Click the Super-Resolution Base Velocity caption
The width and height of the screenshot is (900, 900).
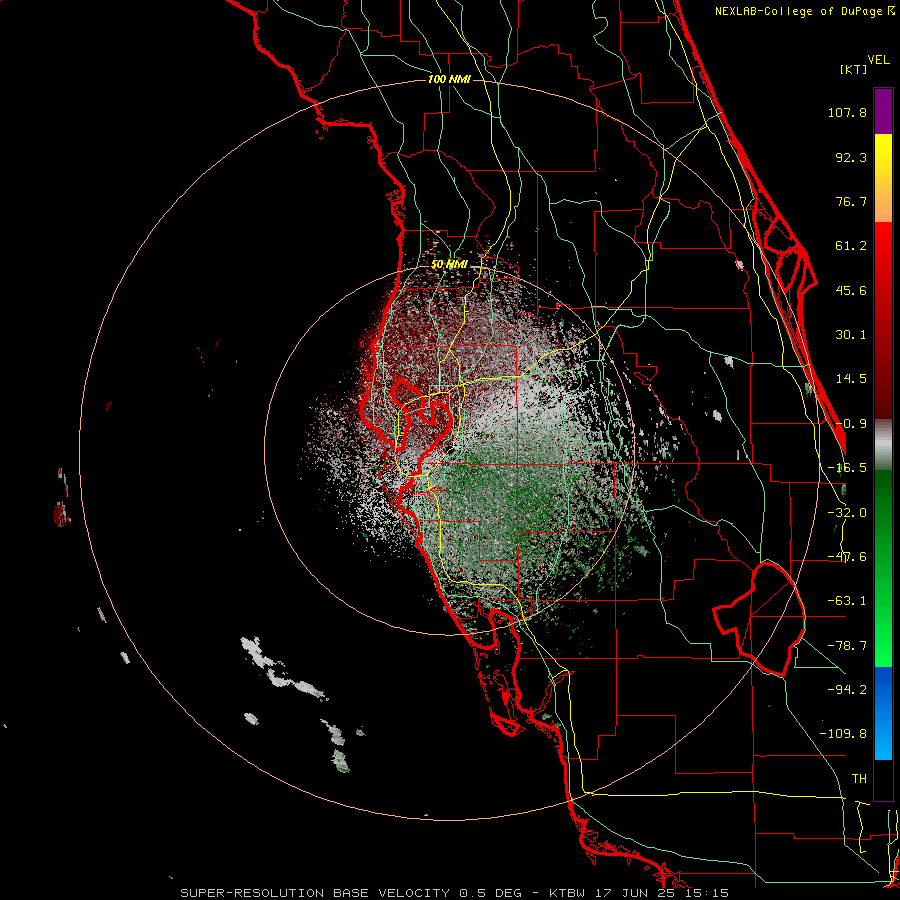pos(455,893)
